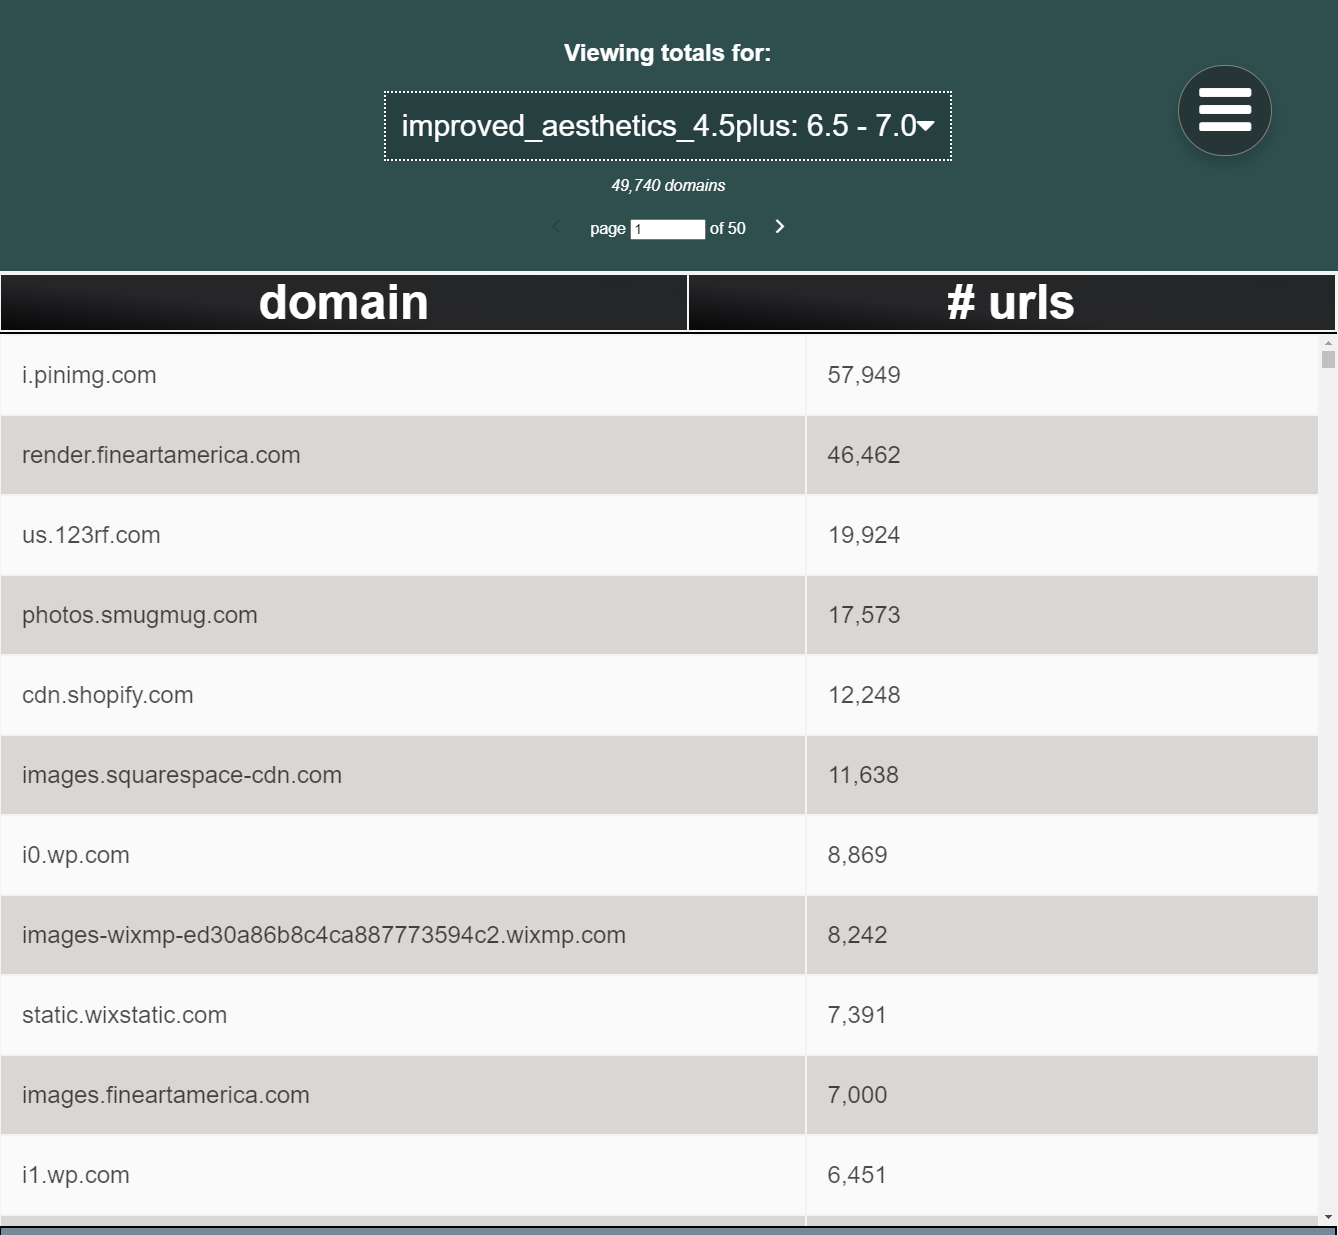Click the 49,740 domains text
Screen dimensions: 1338x1235
pyautogui.click(x=668, y=185)
